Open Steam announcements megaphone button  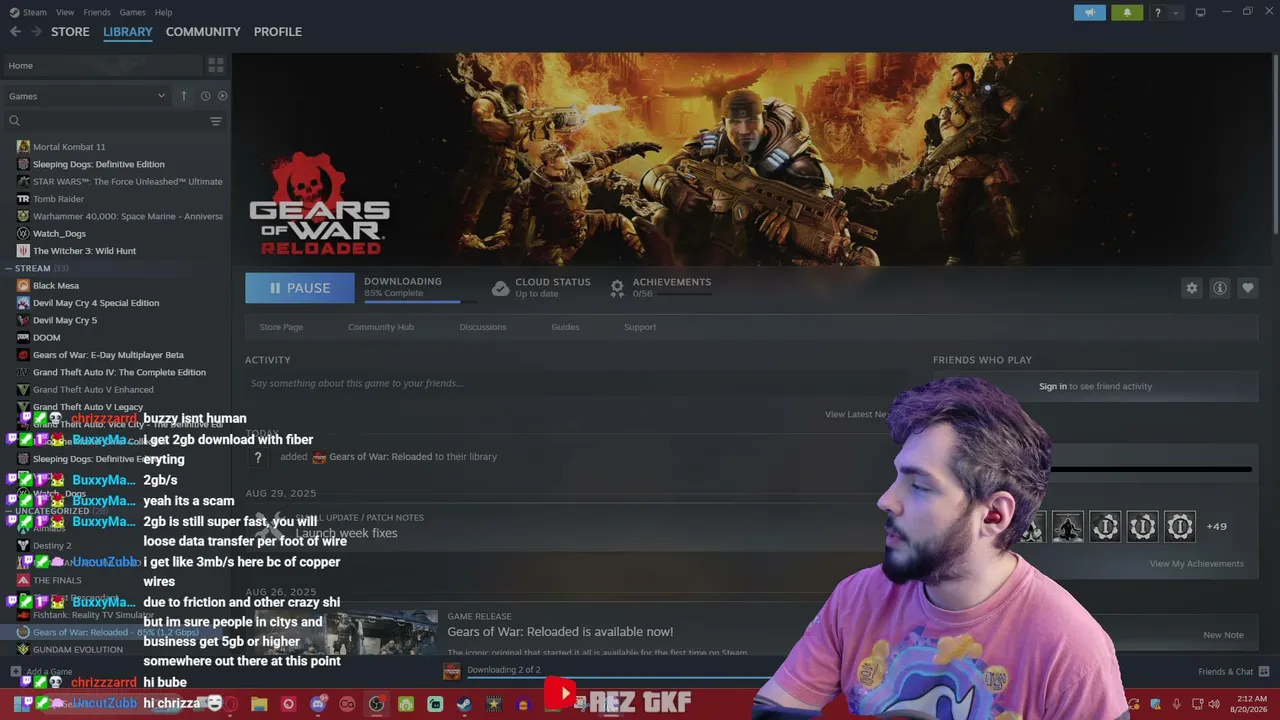pyautogui.click(x=1090, y=13)
